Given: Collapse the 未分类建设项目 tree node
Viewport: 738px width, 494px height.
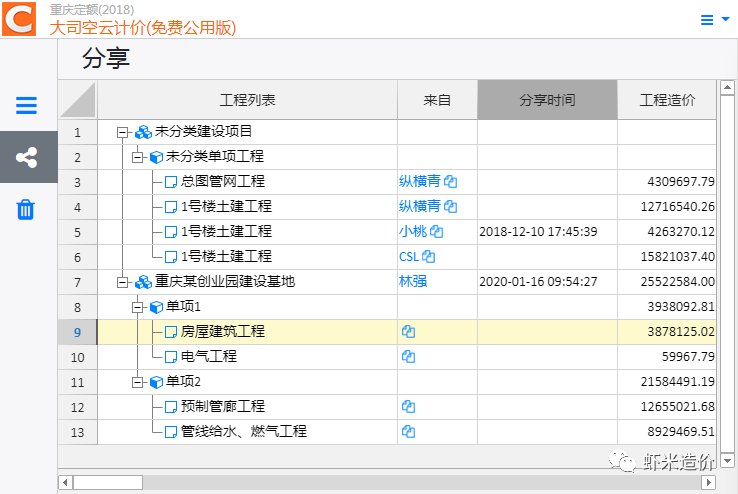Looking at the screenshot, I should tap(122, 133).
